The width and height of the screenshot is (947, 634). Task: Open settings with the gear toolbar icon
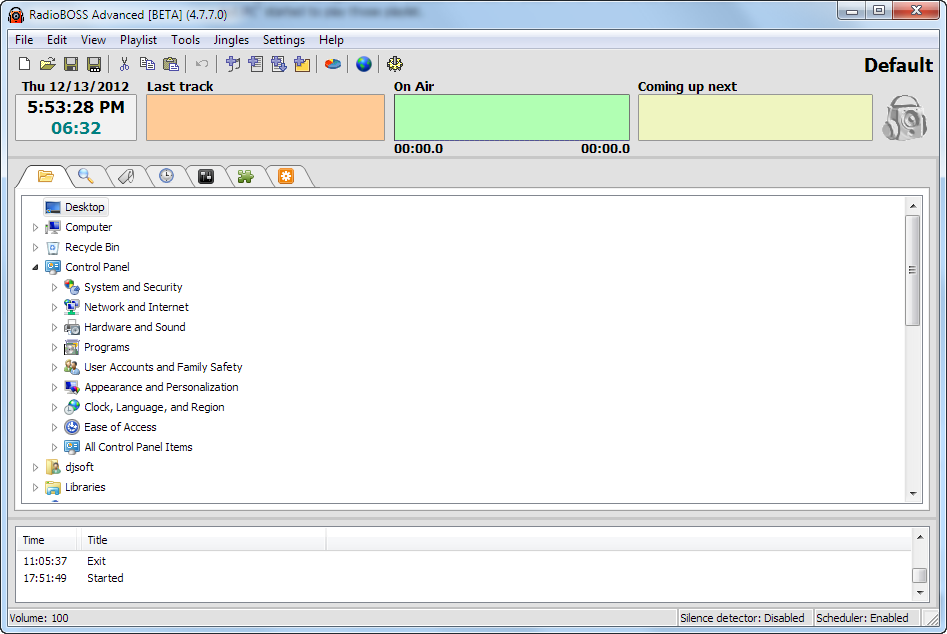pos(395,63)
